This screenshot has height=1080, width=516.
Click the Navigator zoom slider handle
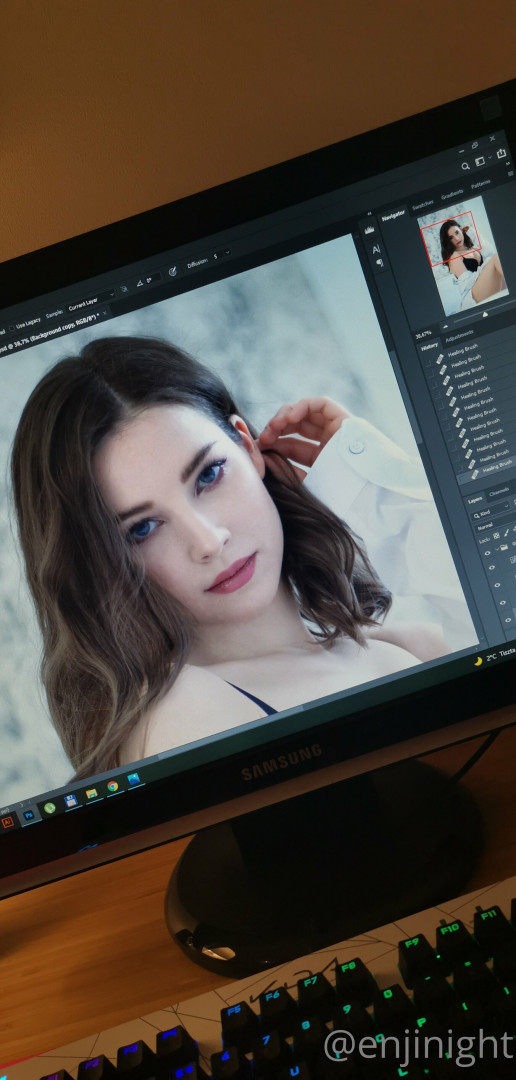point(485,314)
